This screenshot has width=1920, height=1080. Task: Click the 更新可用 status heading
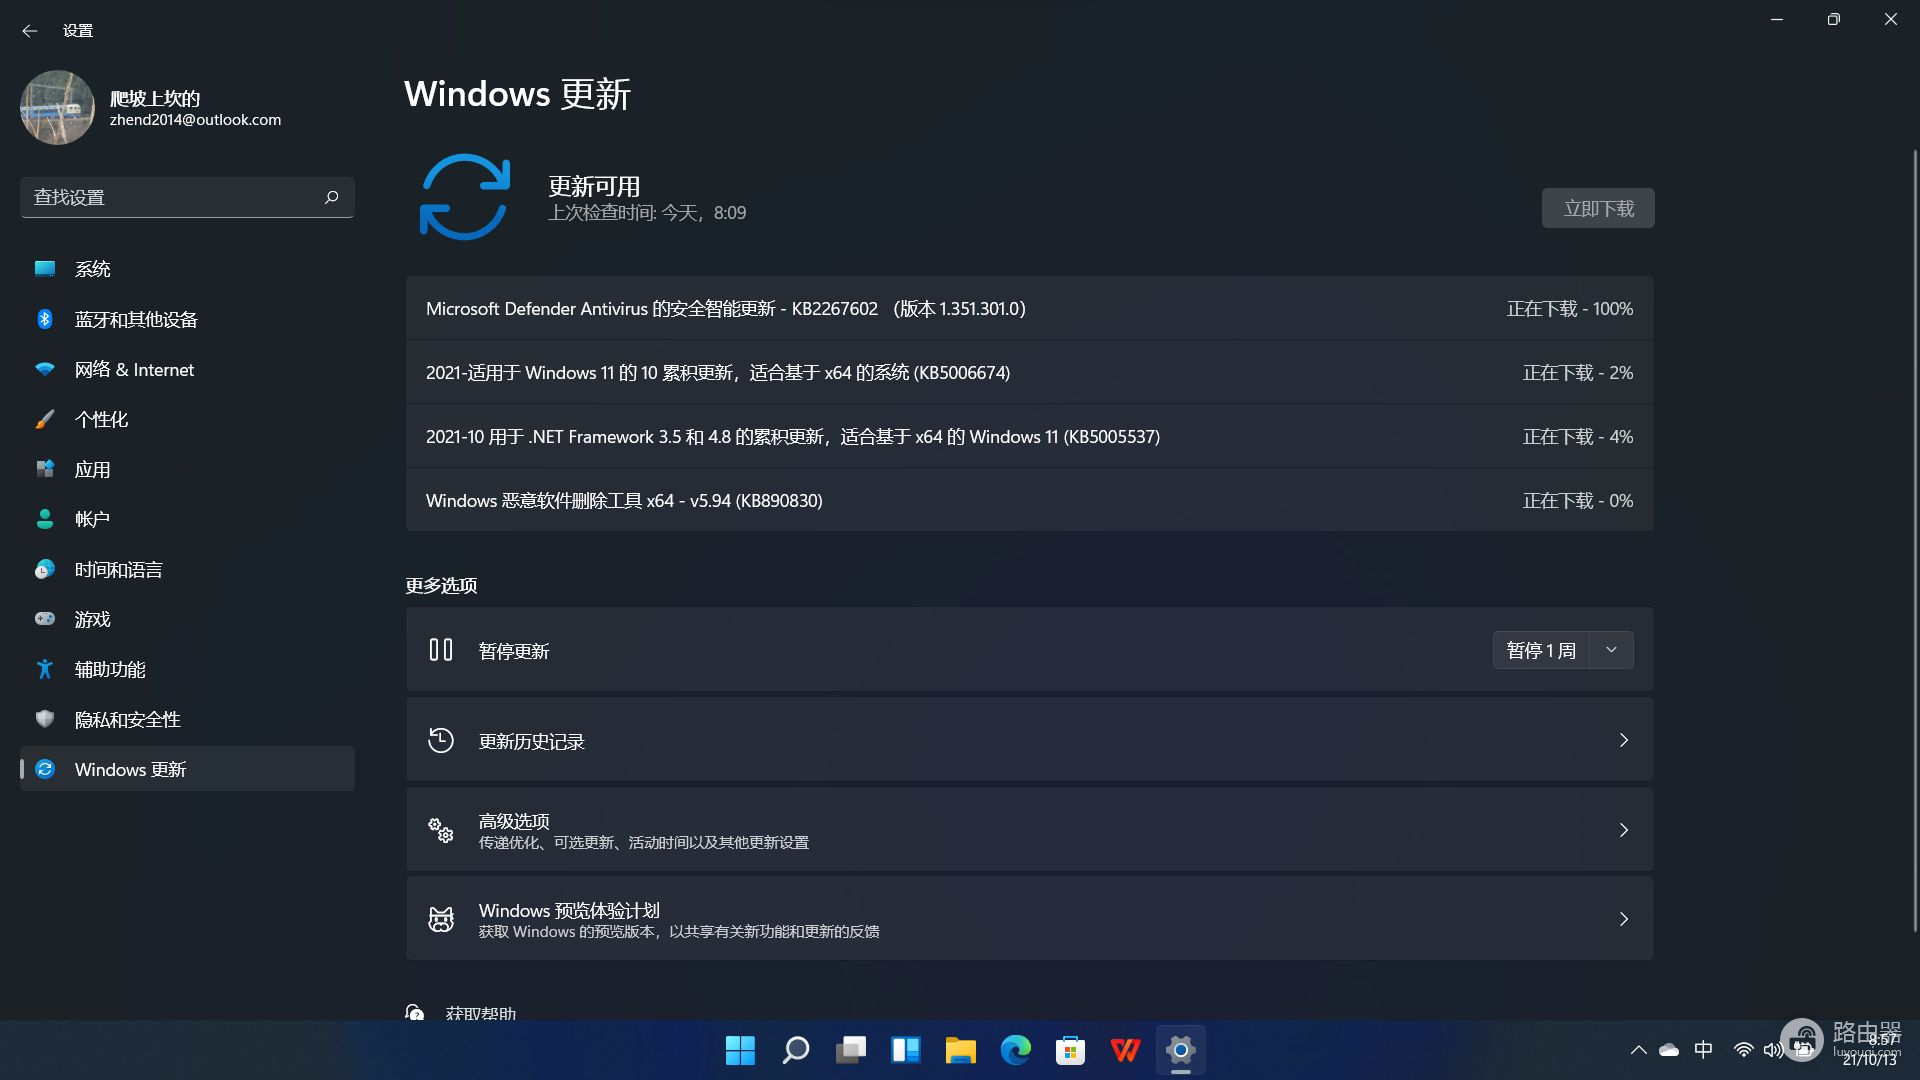coord(594,186)
